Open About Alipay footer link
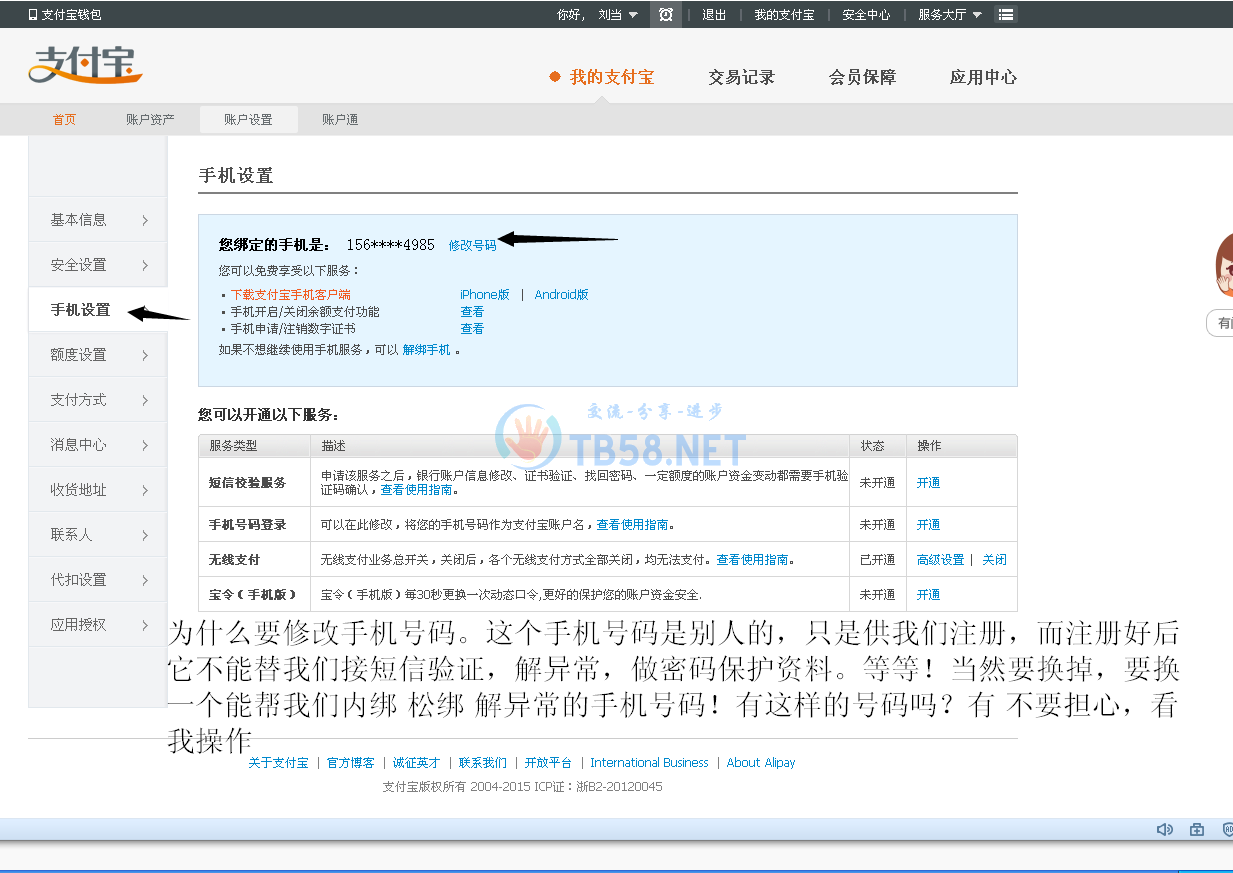1233x873 pixels. click(x=761, y=763)
